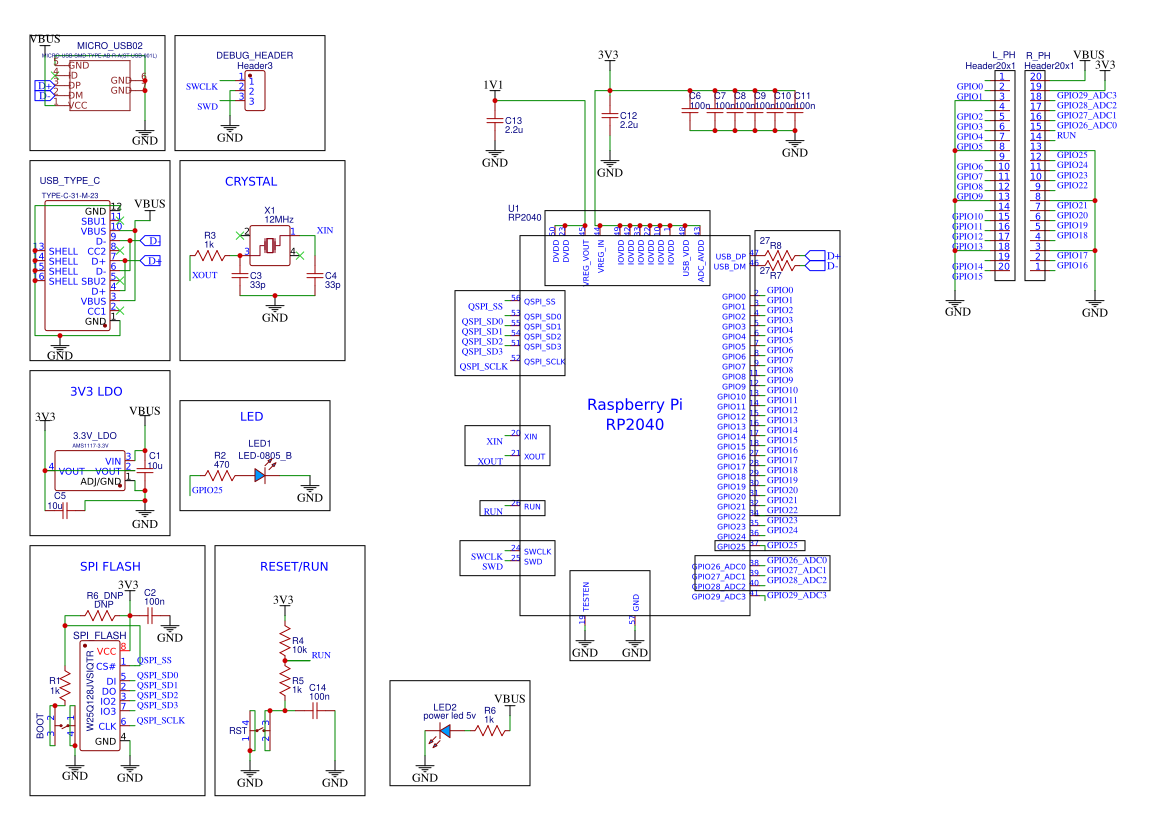
Task: Select capacitor C5 10u symbol
Action: click(65, 512)
